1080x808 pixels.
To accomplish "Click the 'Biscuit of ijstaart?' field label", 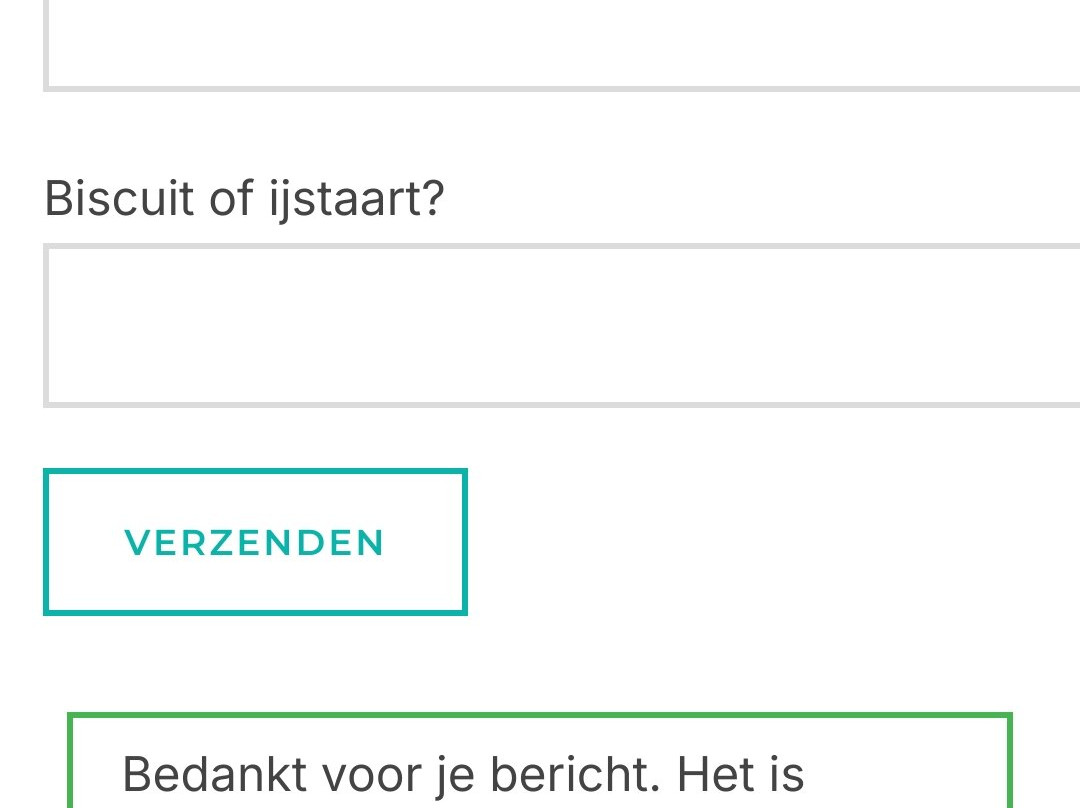I will click(244, 199).
